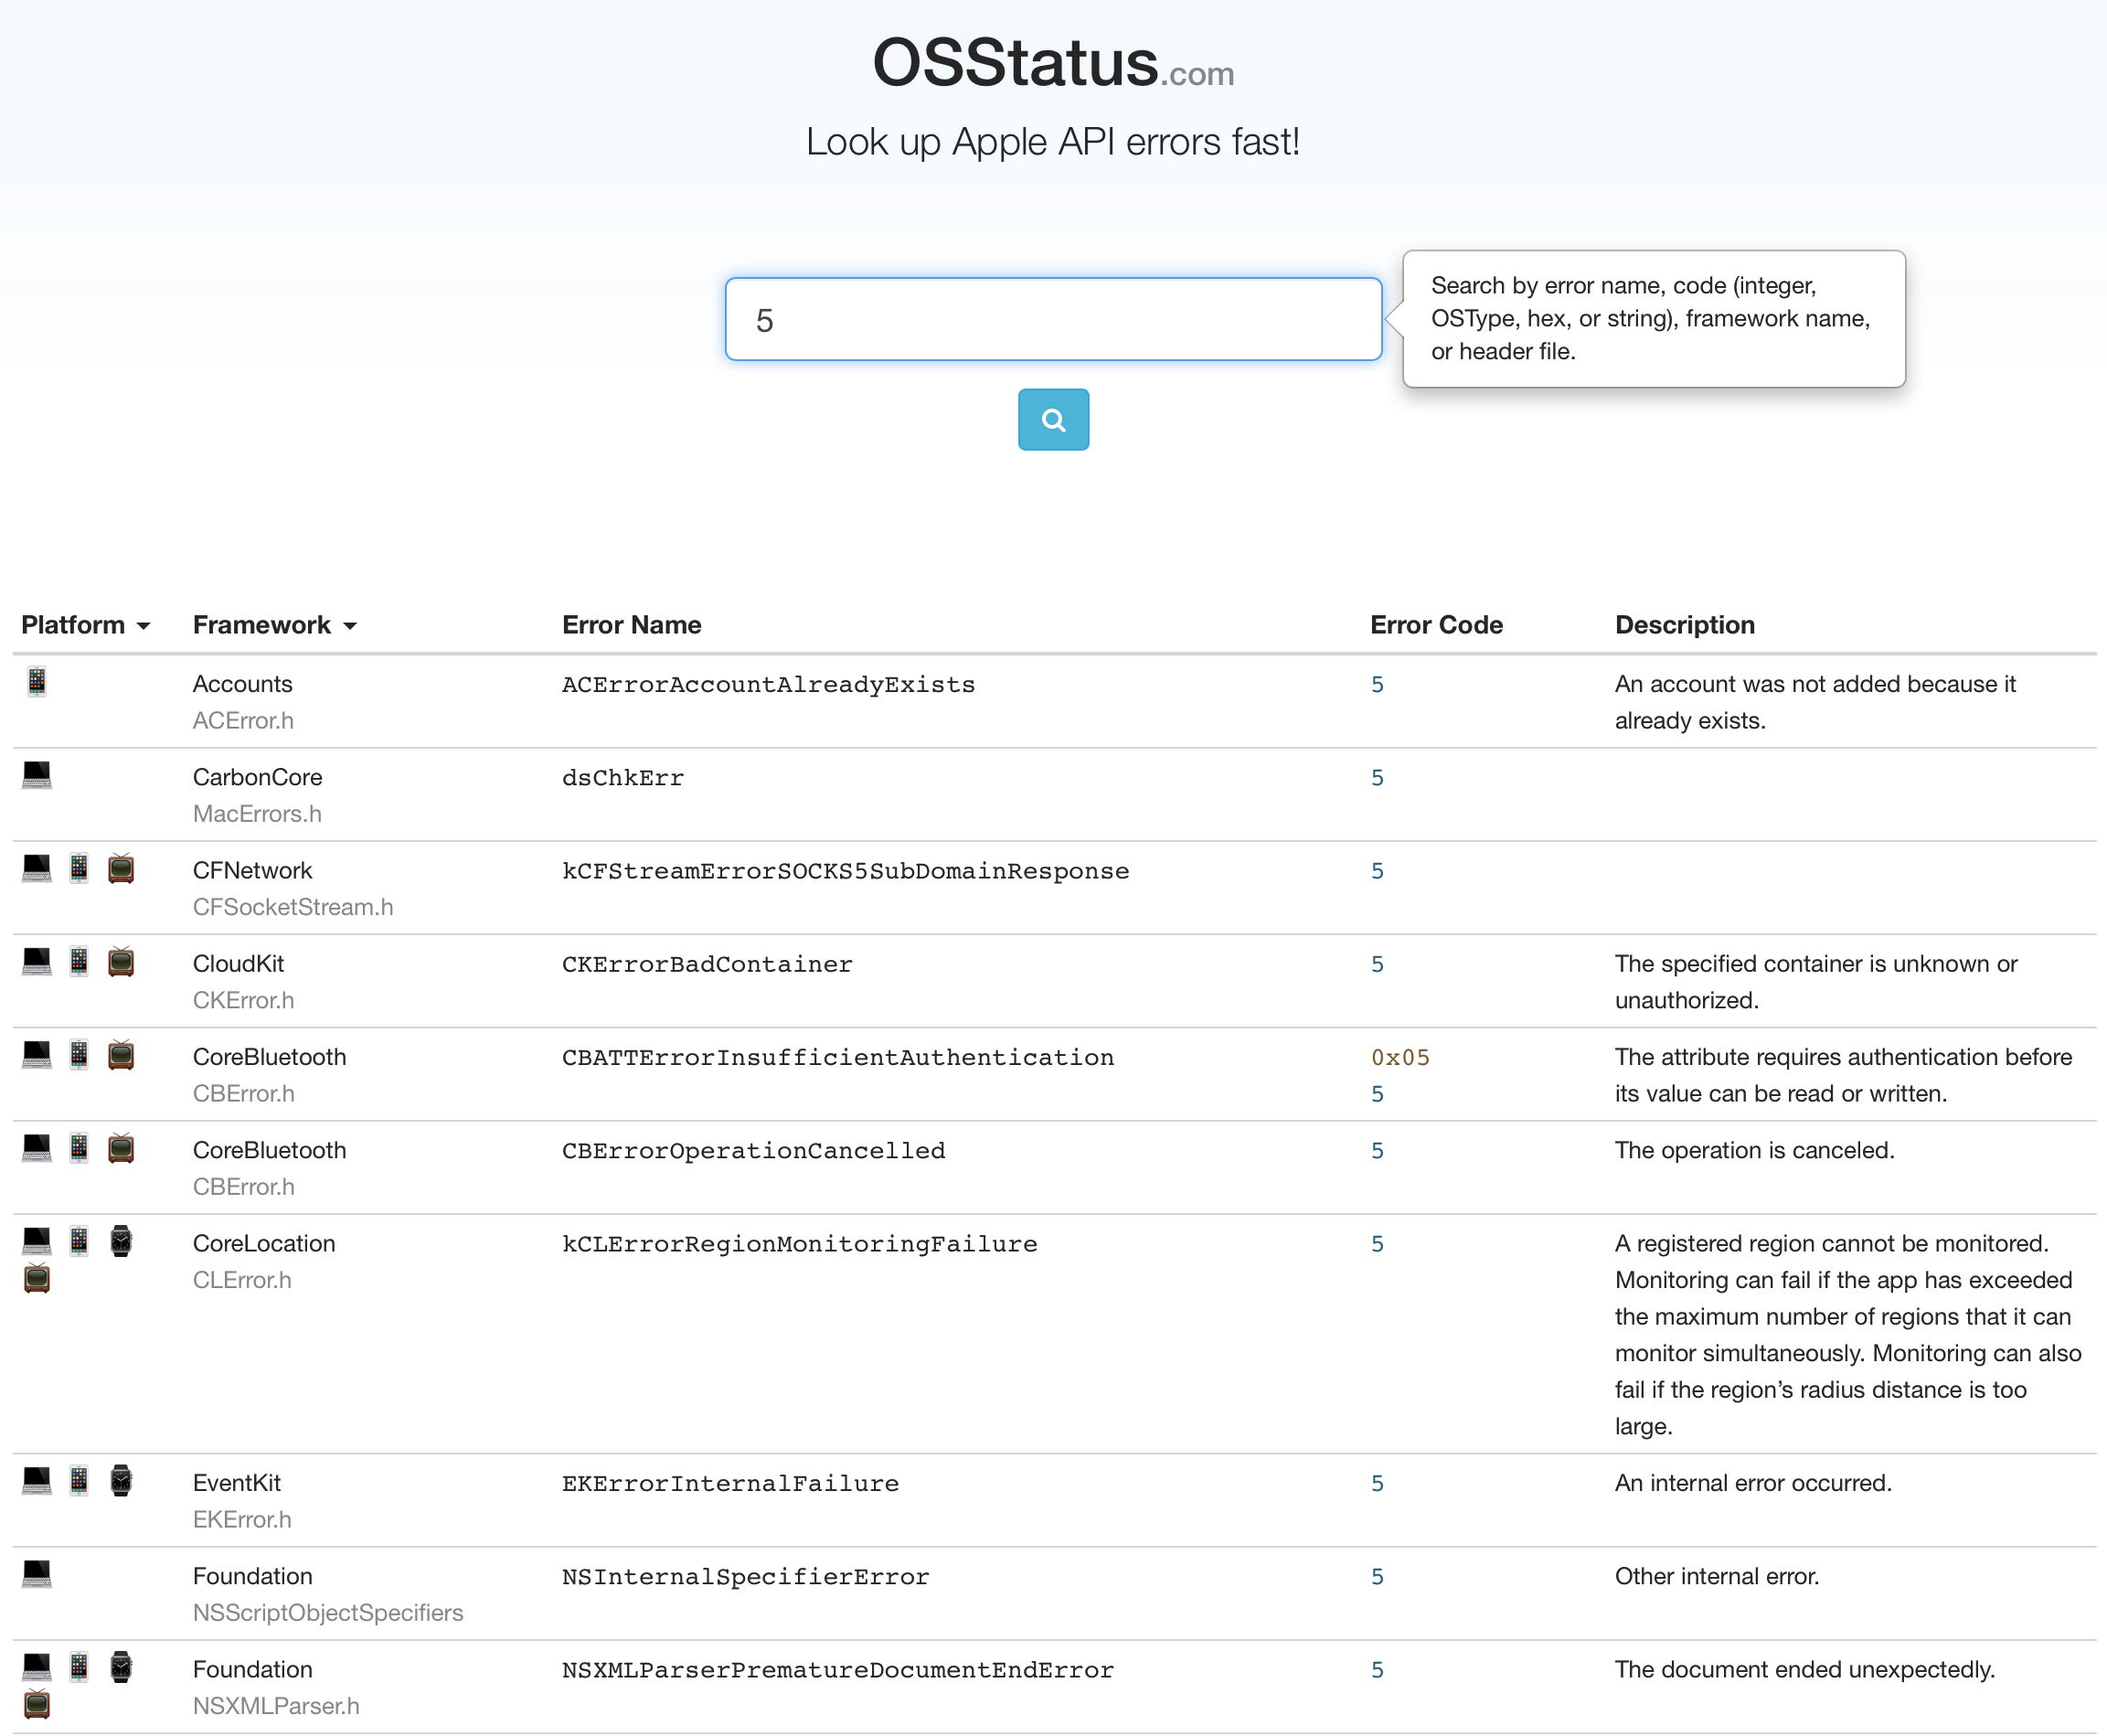Click the Apple Watch icon in CoreLocation row

[121, 1241]
